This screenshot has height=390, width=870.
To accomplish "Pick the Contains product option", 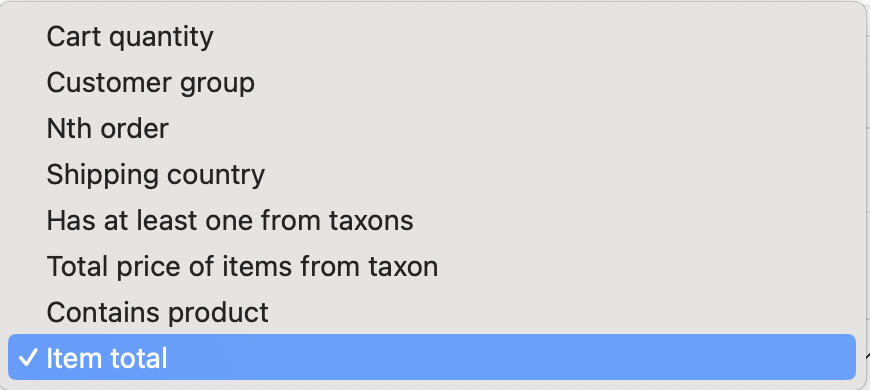I will (x=432, y=312).
